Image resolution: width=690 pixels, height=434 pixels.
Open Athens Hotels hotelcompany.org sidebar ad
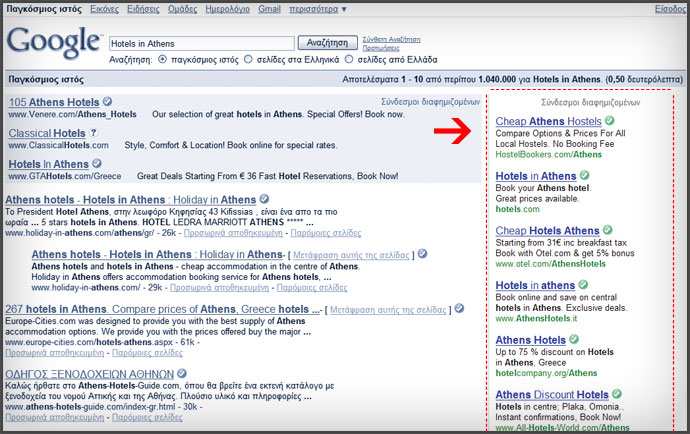click(531, 340)
